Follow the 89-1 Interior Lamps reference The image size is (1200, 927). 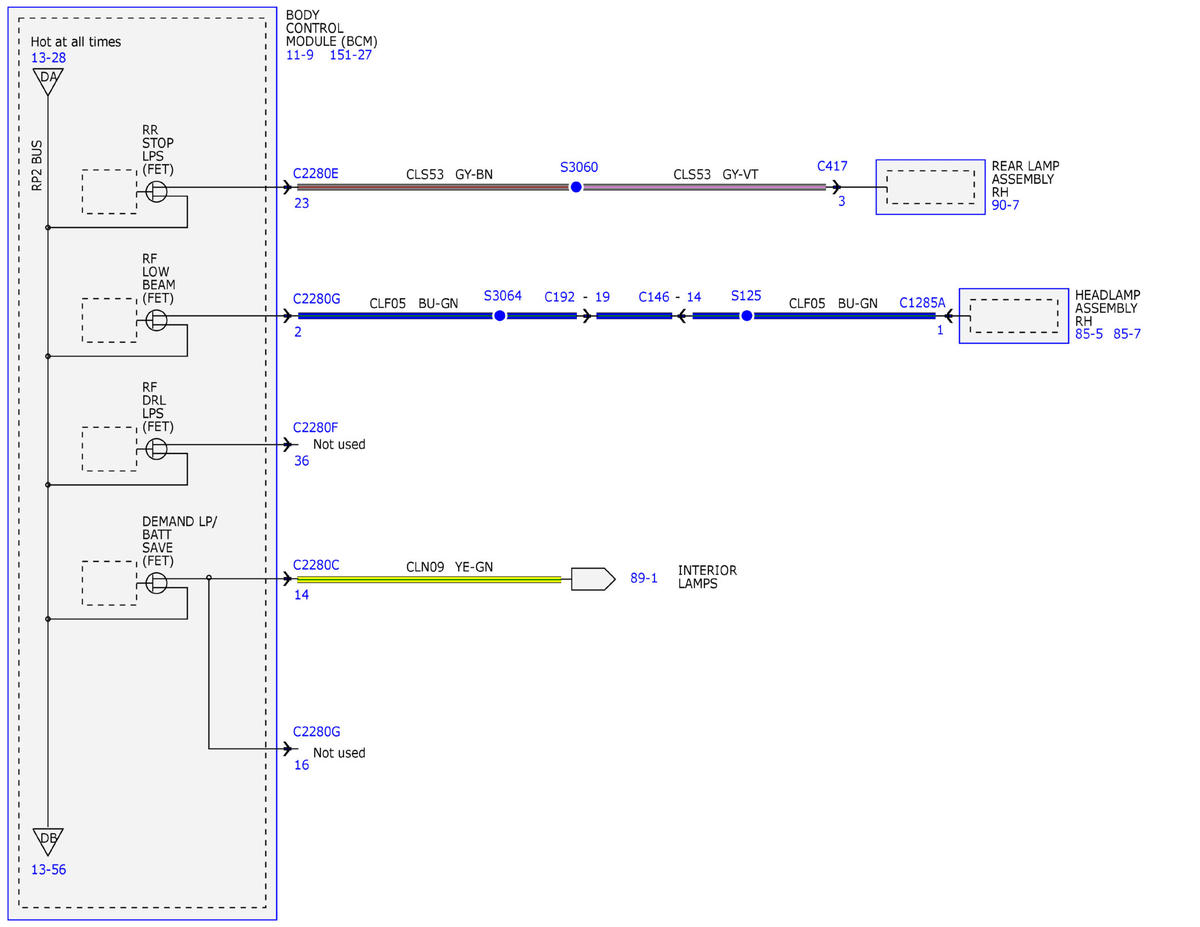coord(644,578)
